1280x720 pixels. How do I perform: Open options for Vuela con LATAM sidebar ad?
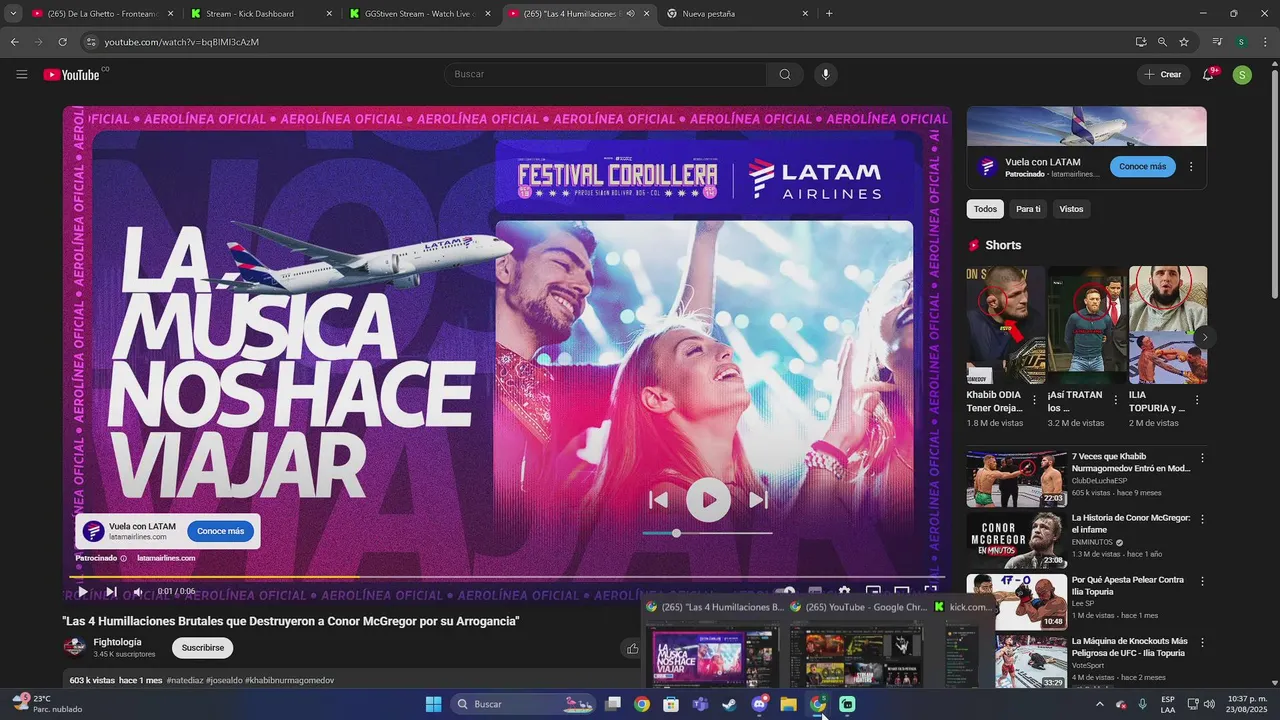[1191, 167]
